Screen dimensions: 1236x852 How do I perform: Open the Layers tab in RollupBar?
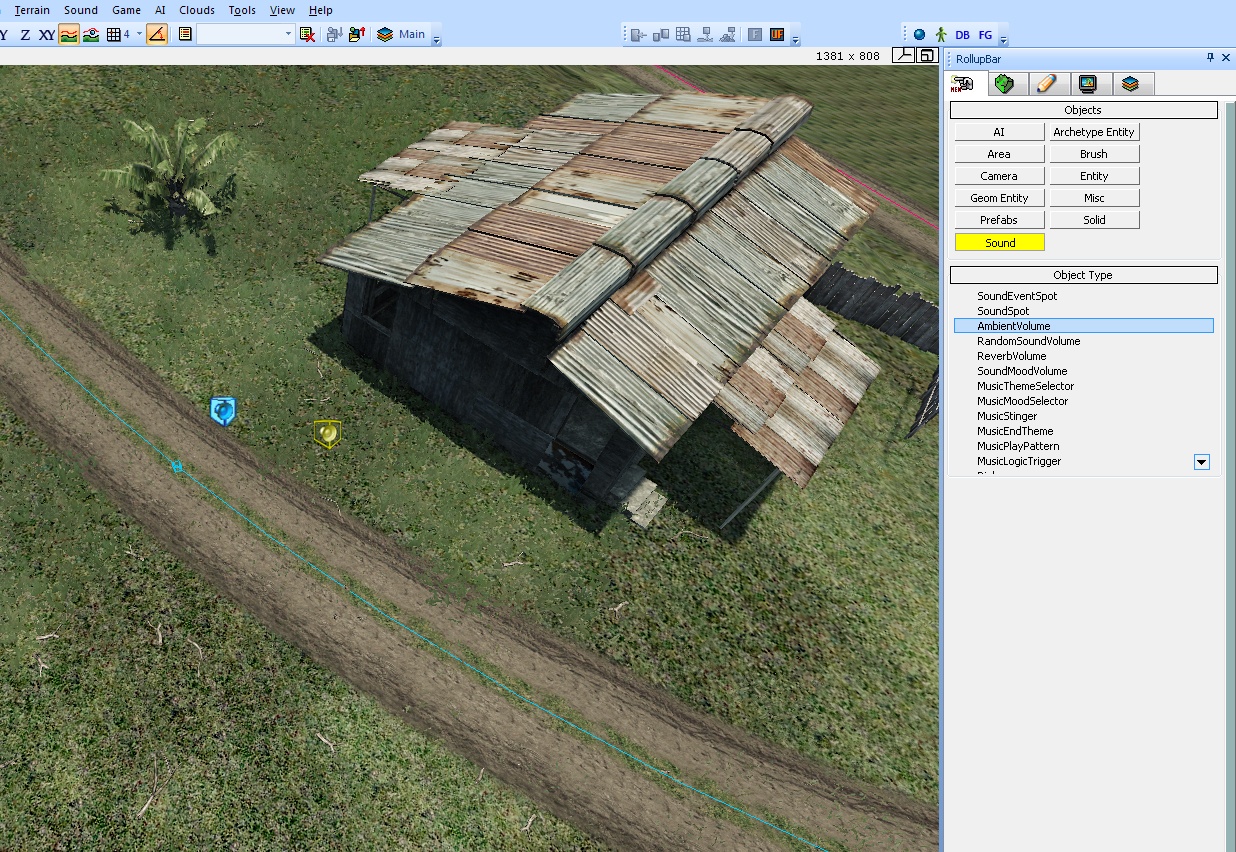(1130, 84)
